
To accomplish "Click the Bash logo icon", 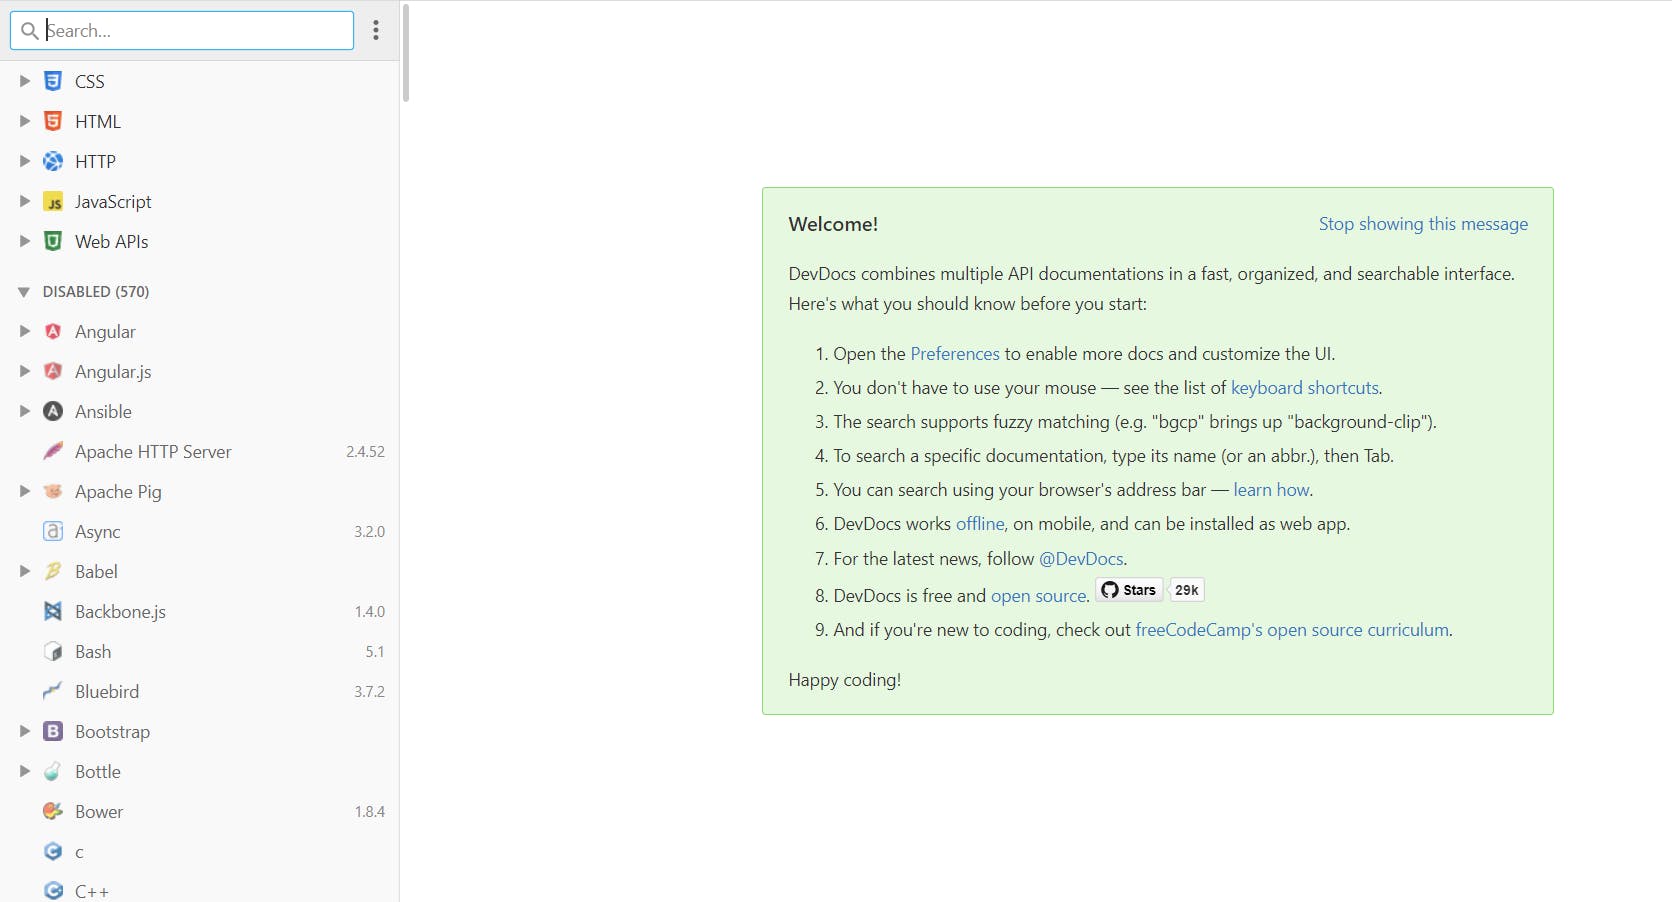I will (x=53, y=651).
